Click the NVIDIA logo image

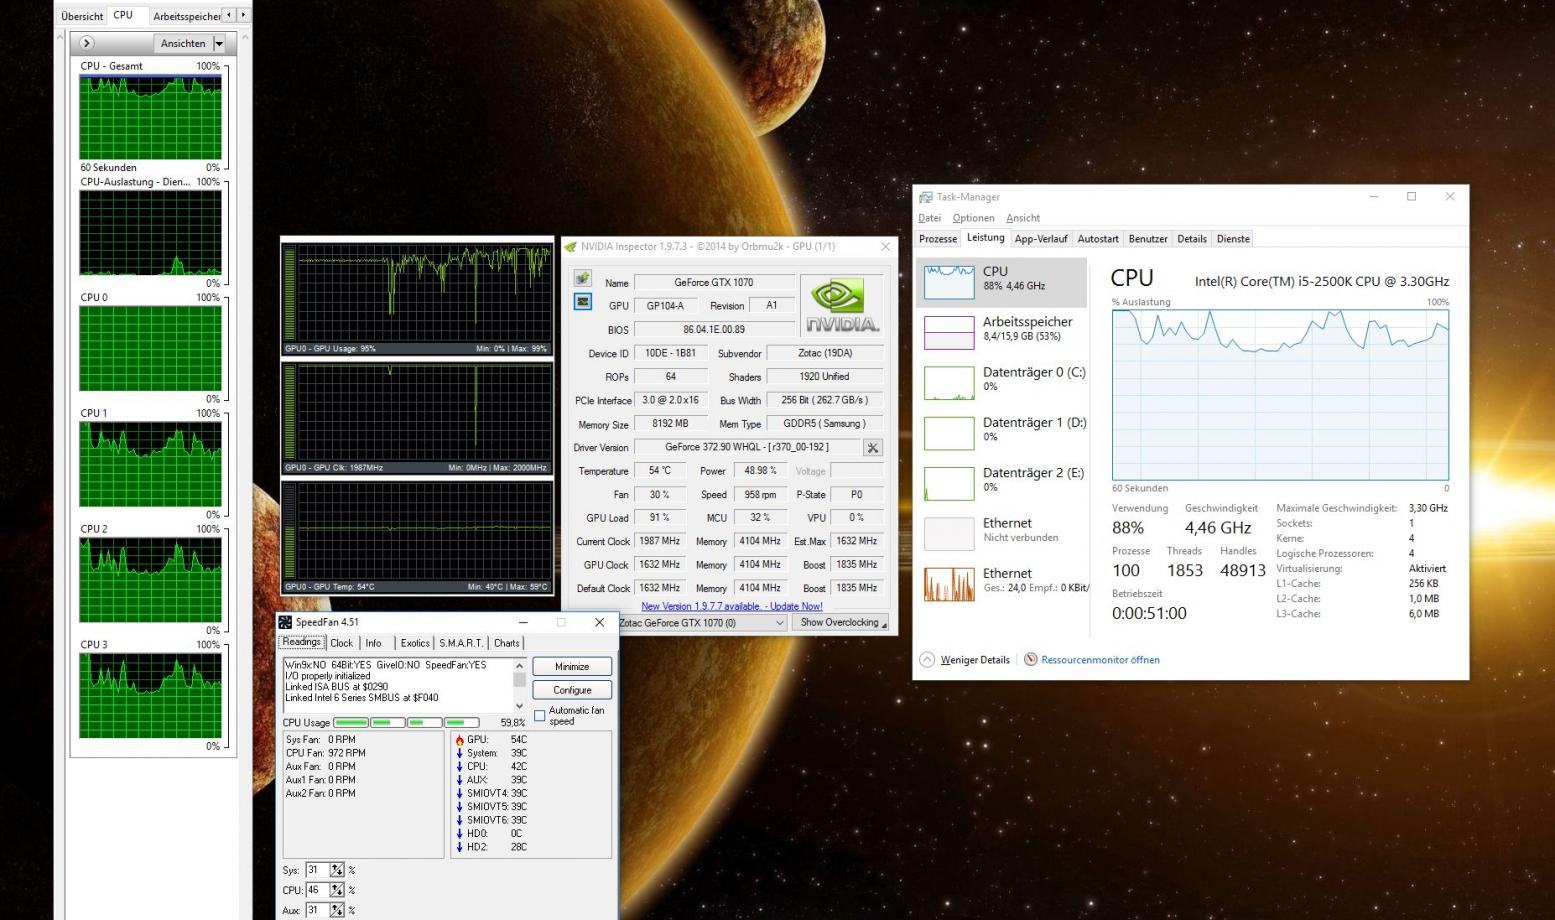point(842,306)
